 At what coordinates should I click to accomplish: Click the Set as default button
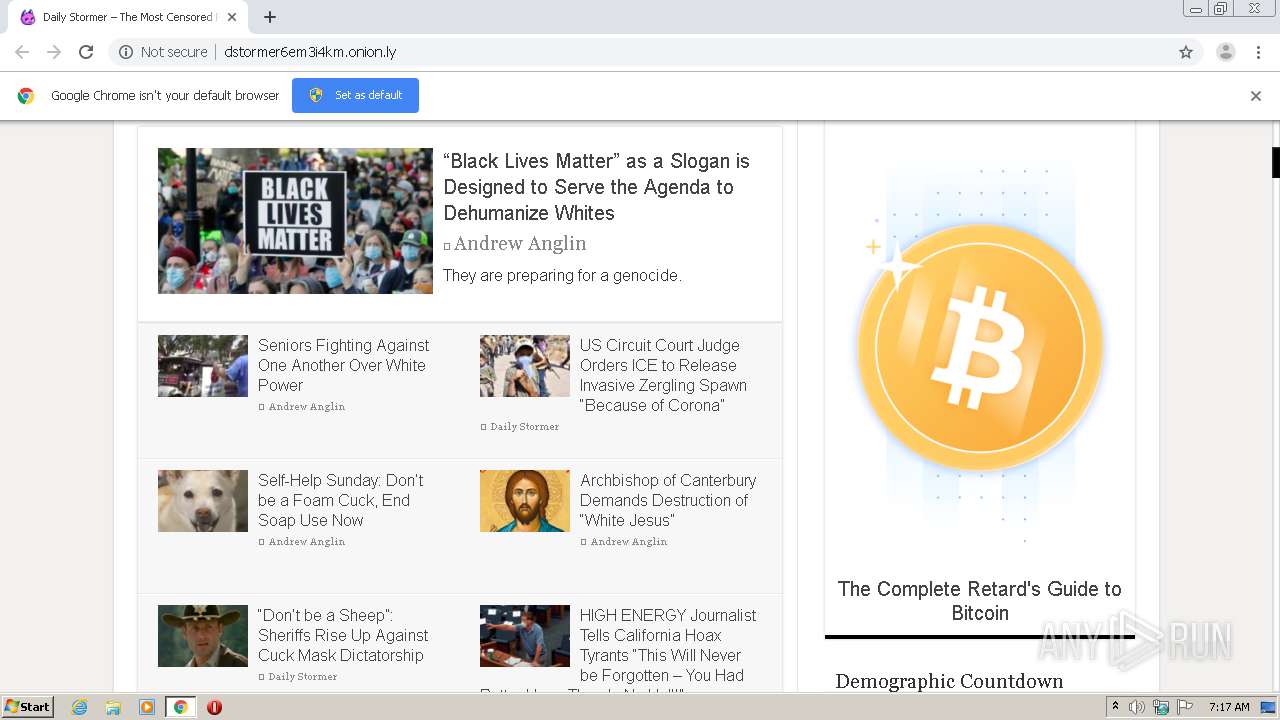(x=355, y=95)
